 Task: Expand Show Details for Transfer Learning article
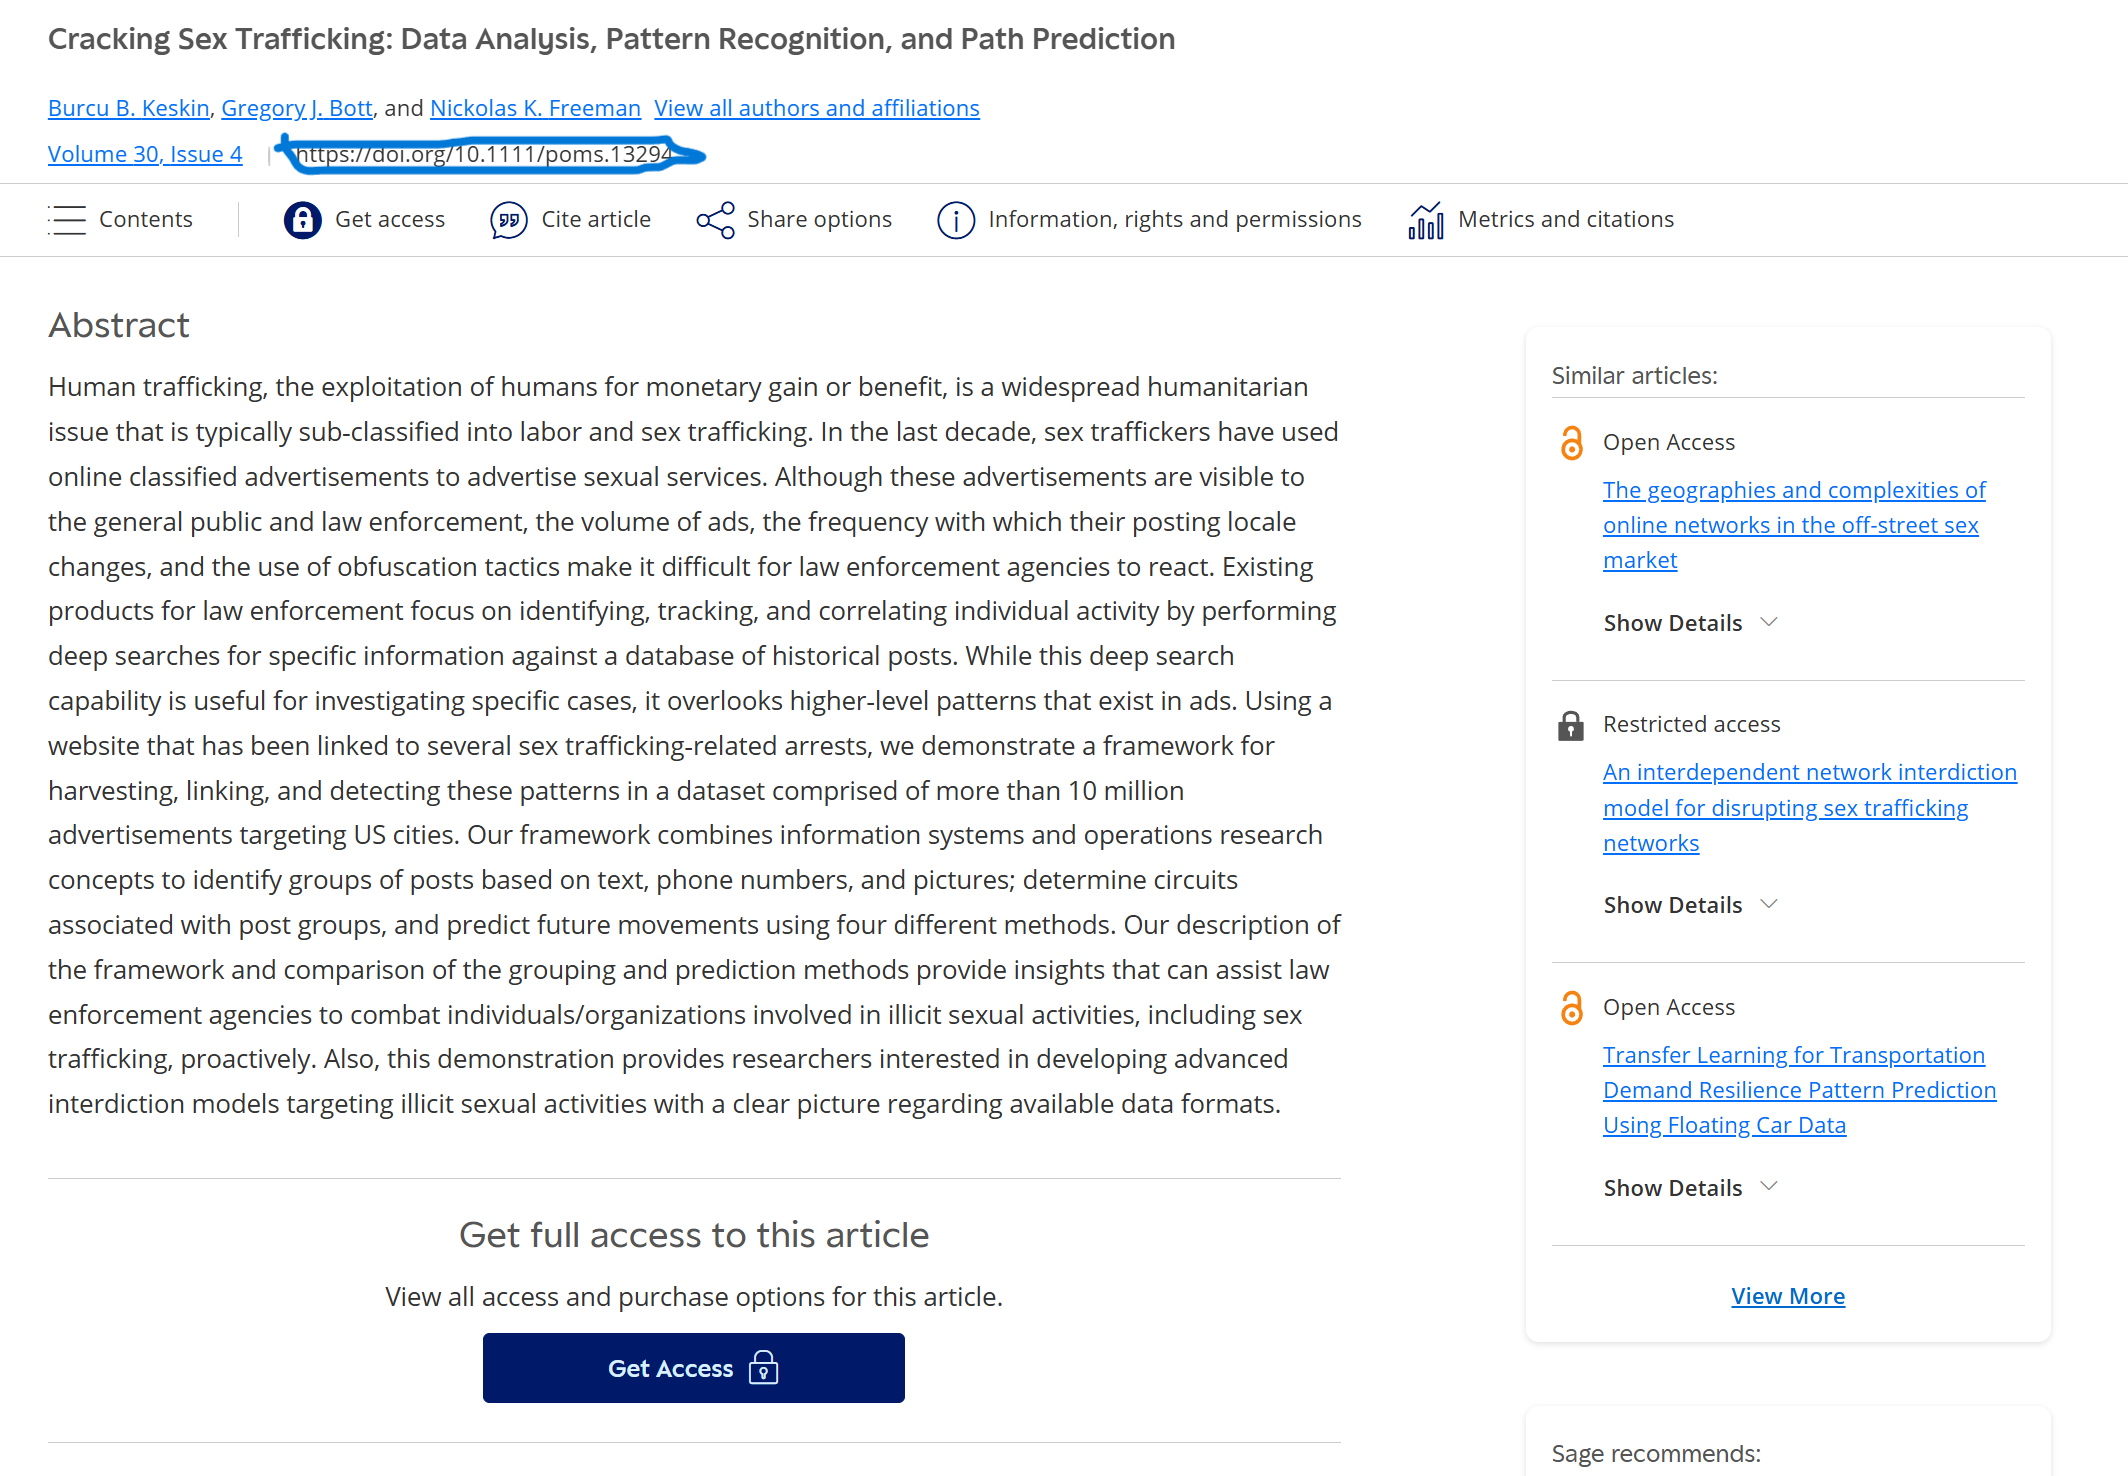click(1690, 1188)
